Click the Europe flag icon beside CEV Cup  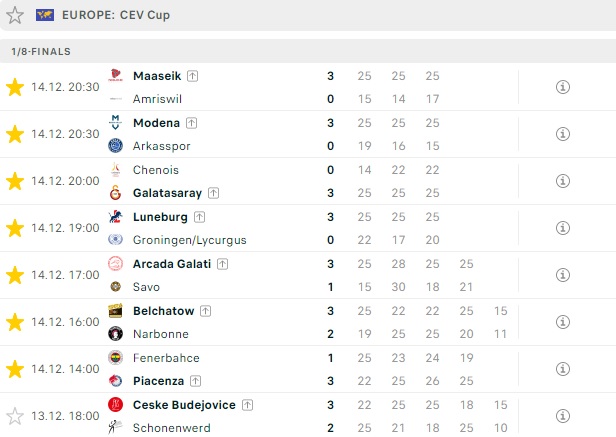[45, 15]
